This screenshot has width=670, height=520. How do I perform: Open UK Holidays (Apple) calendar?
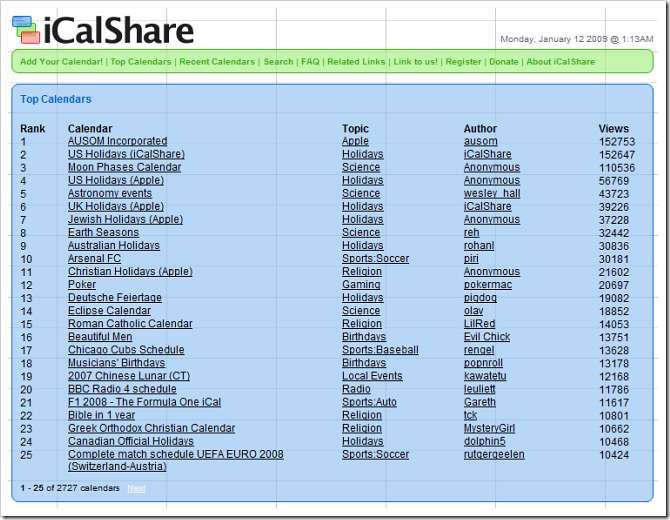pos(116,206)
